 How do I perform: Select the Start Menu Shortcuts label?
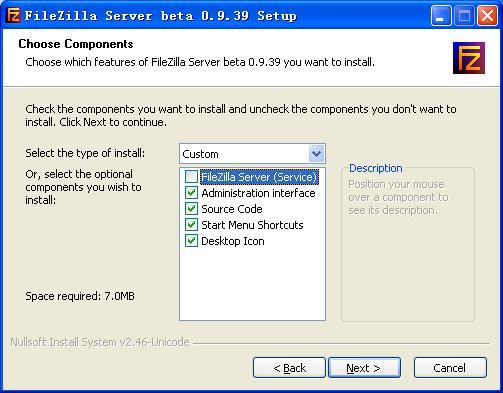coord(252,225)
